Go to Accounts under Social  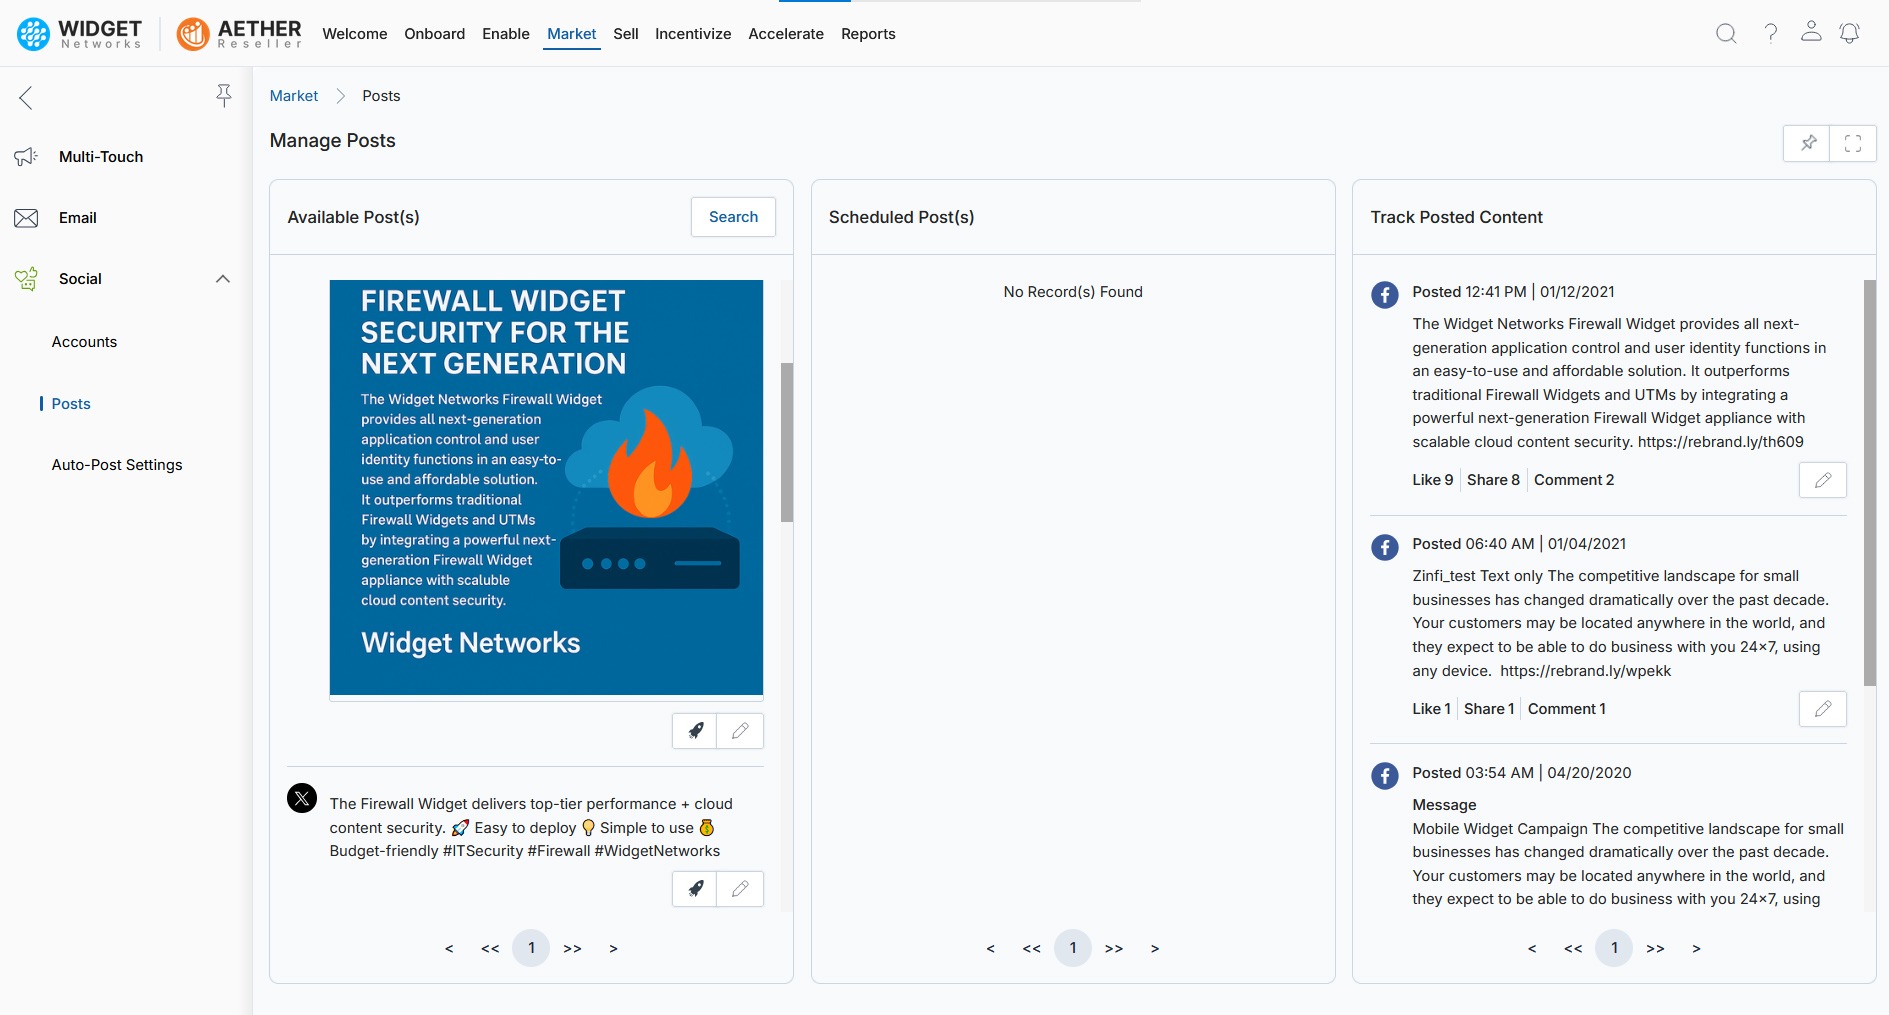click(x=84, y=342)
